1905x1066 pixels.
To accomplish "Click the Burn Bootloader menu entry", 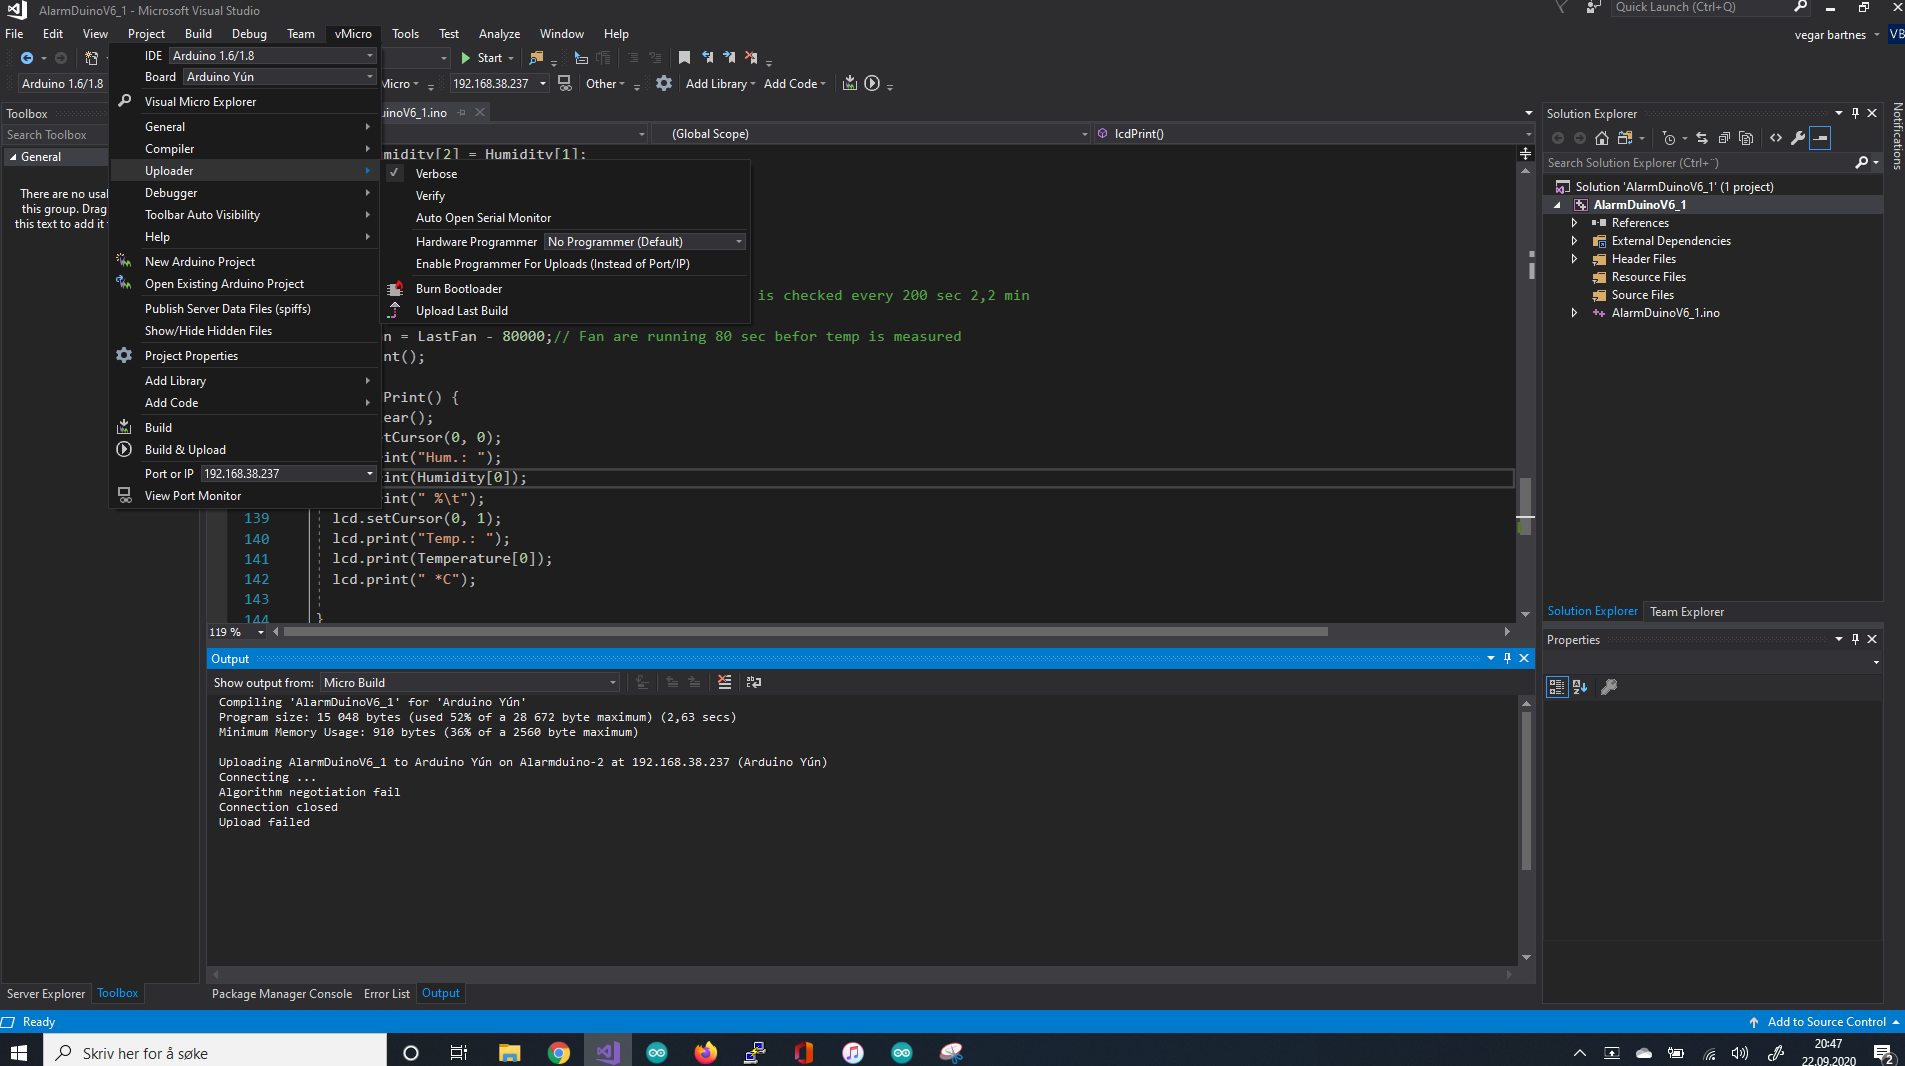I will (x=459, y=289).
